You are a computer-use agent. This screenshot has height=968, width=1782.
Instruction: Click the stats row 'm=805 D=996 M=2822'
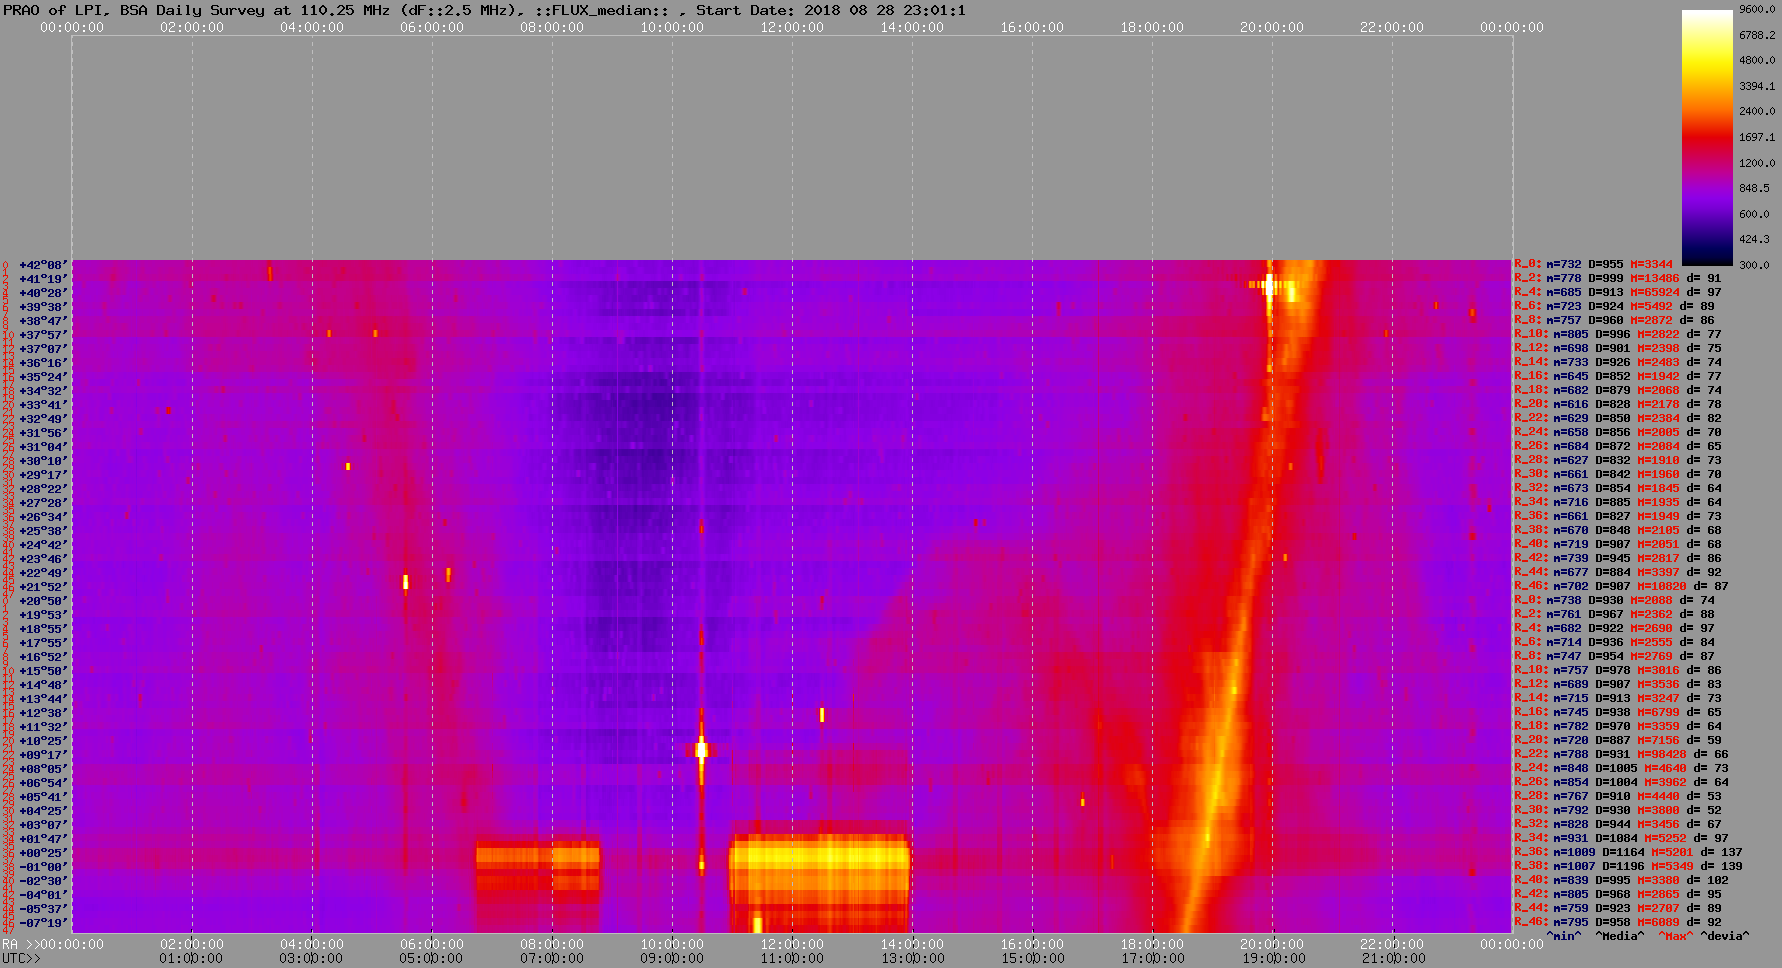pos(1618,335)
